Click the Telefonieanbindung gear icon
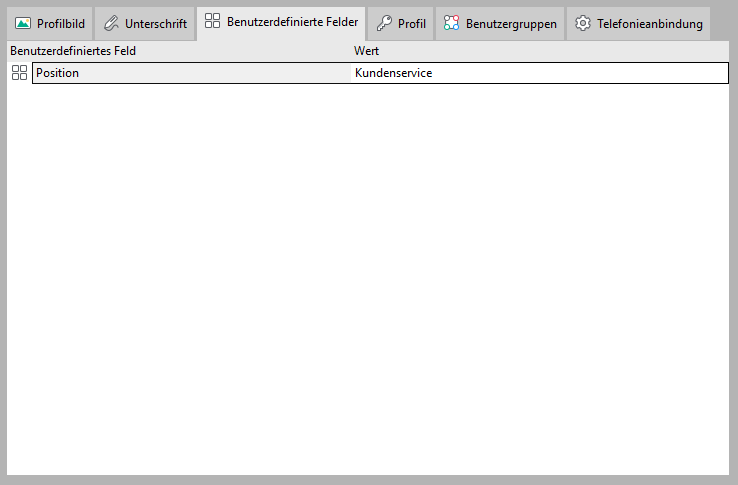This screenshot has width=738, height=485. (583, 23)
